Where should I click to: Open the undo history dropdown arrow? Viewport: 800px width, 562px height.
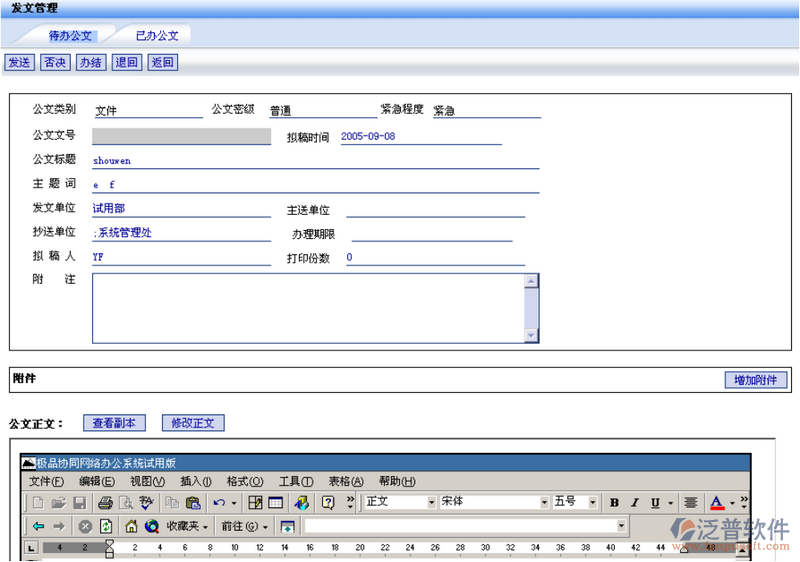[x=234, y=503]
